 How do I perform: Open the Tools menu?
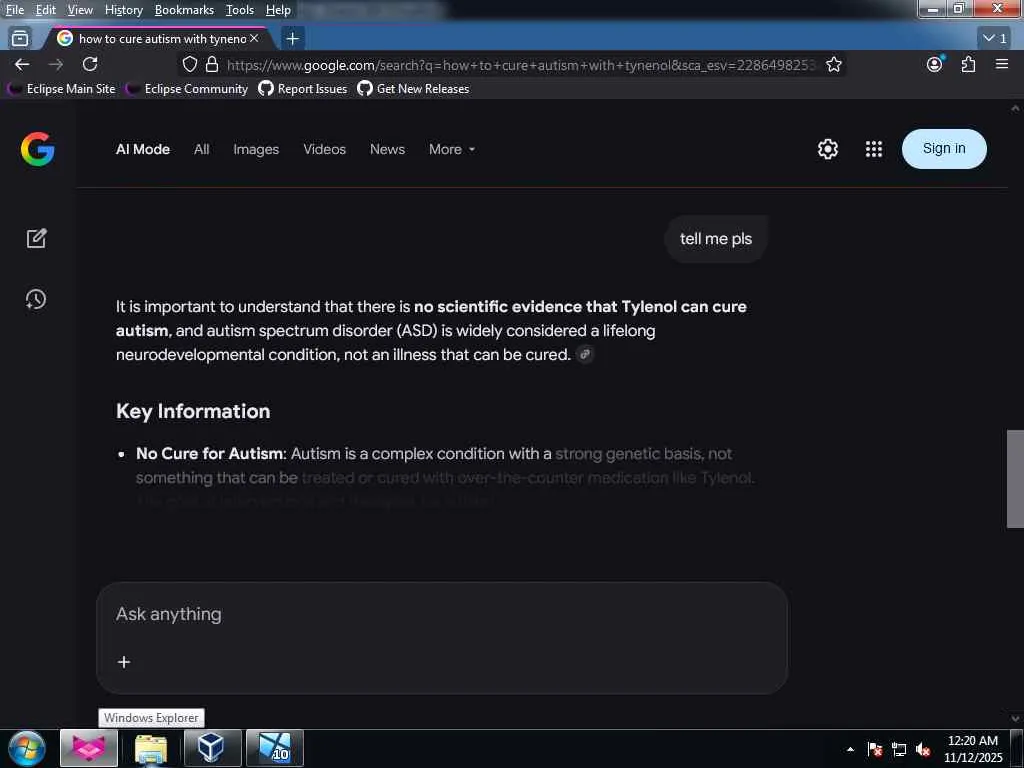240,10
